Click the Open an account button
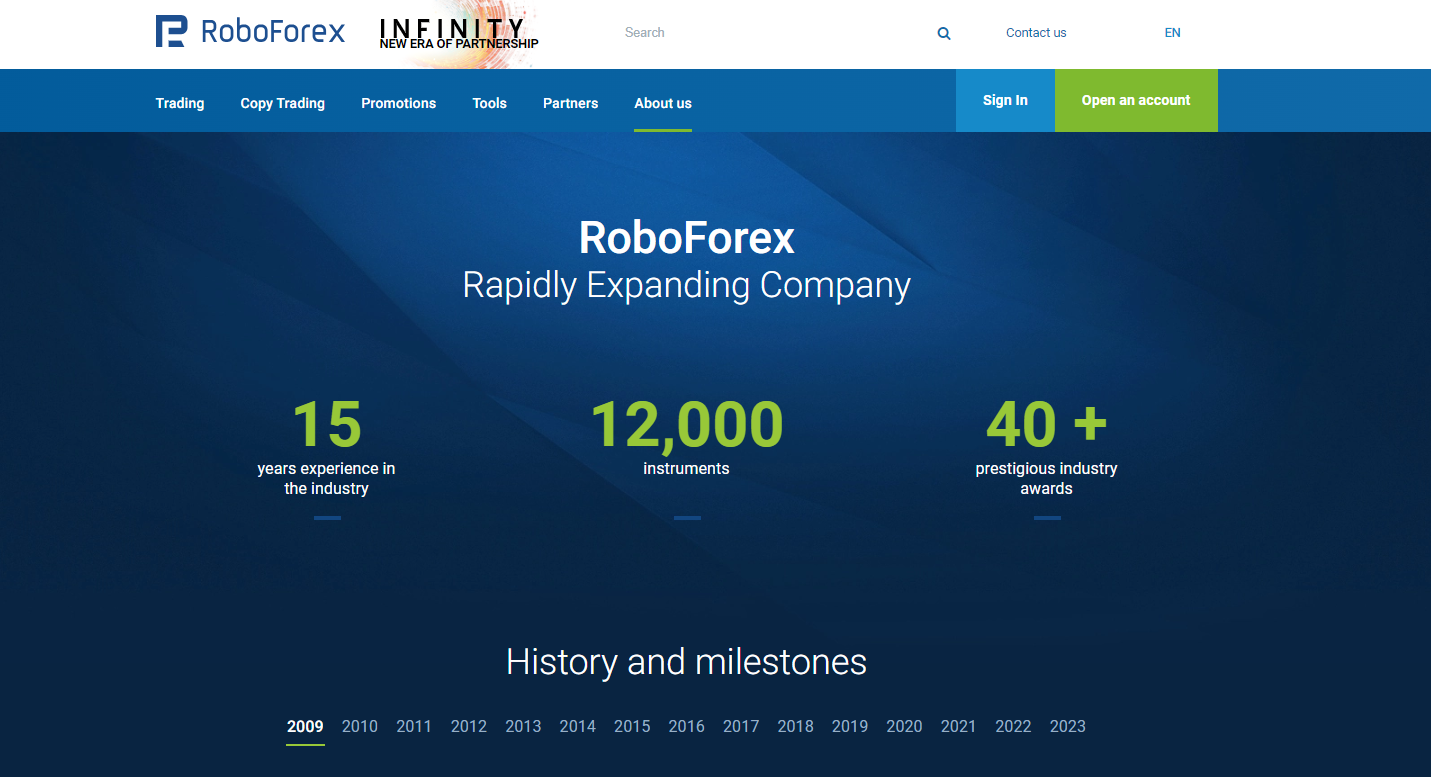The image size is (1431, 777). [x=1136, y=100]
